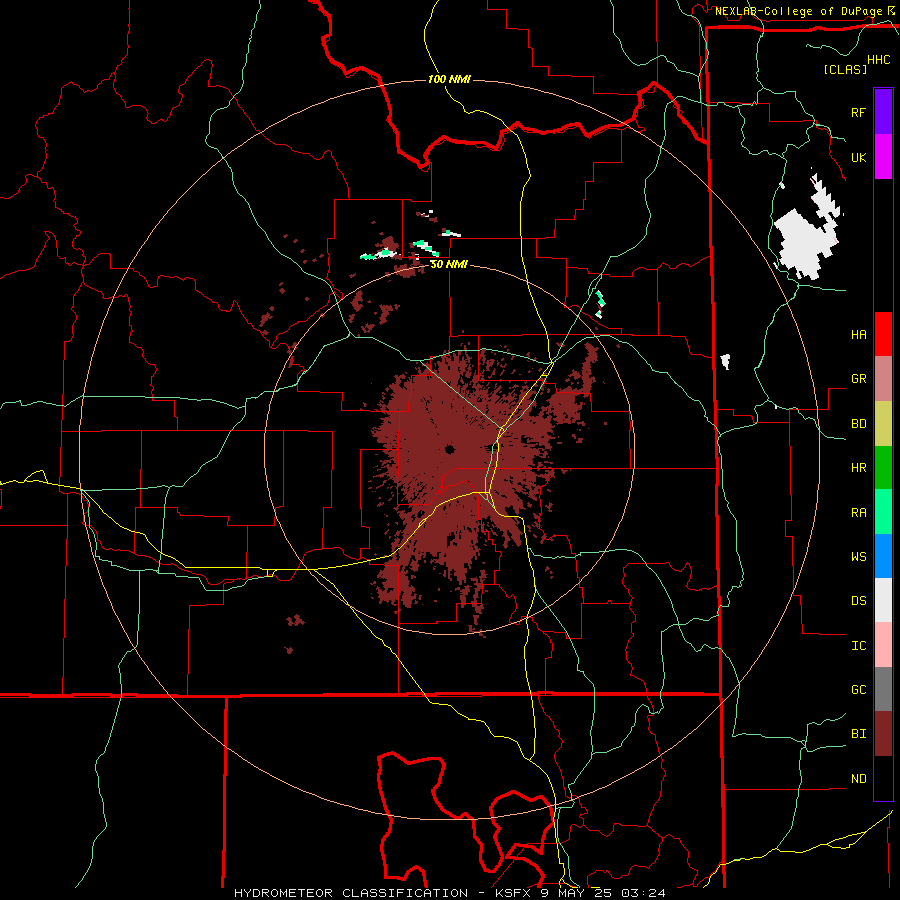Click the 'ND' legend label
This screenshot has height=900, width=900.
tap(859, 779)
